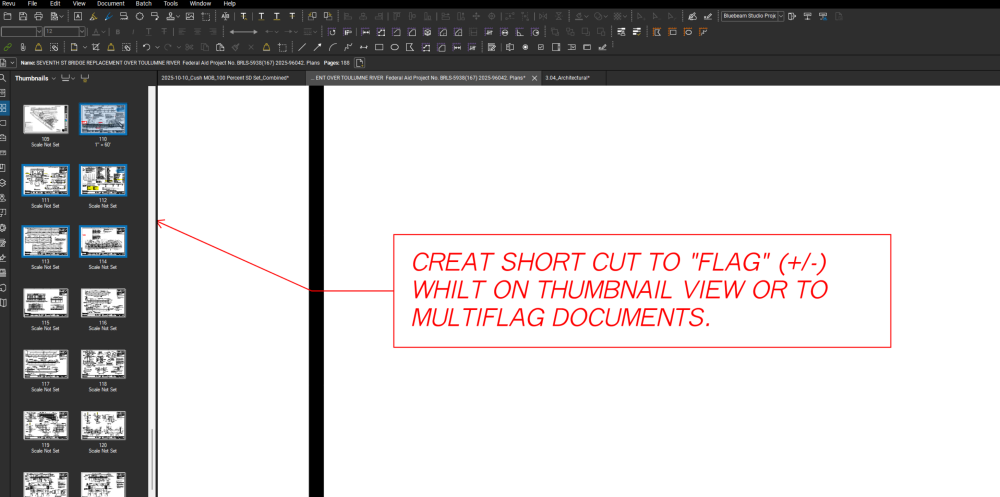Open the View menu
This screenshot has height=497, width=1000.
(x=78, y=3)
